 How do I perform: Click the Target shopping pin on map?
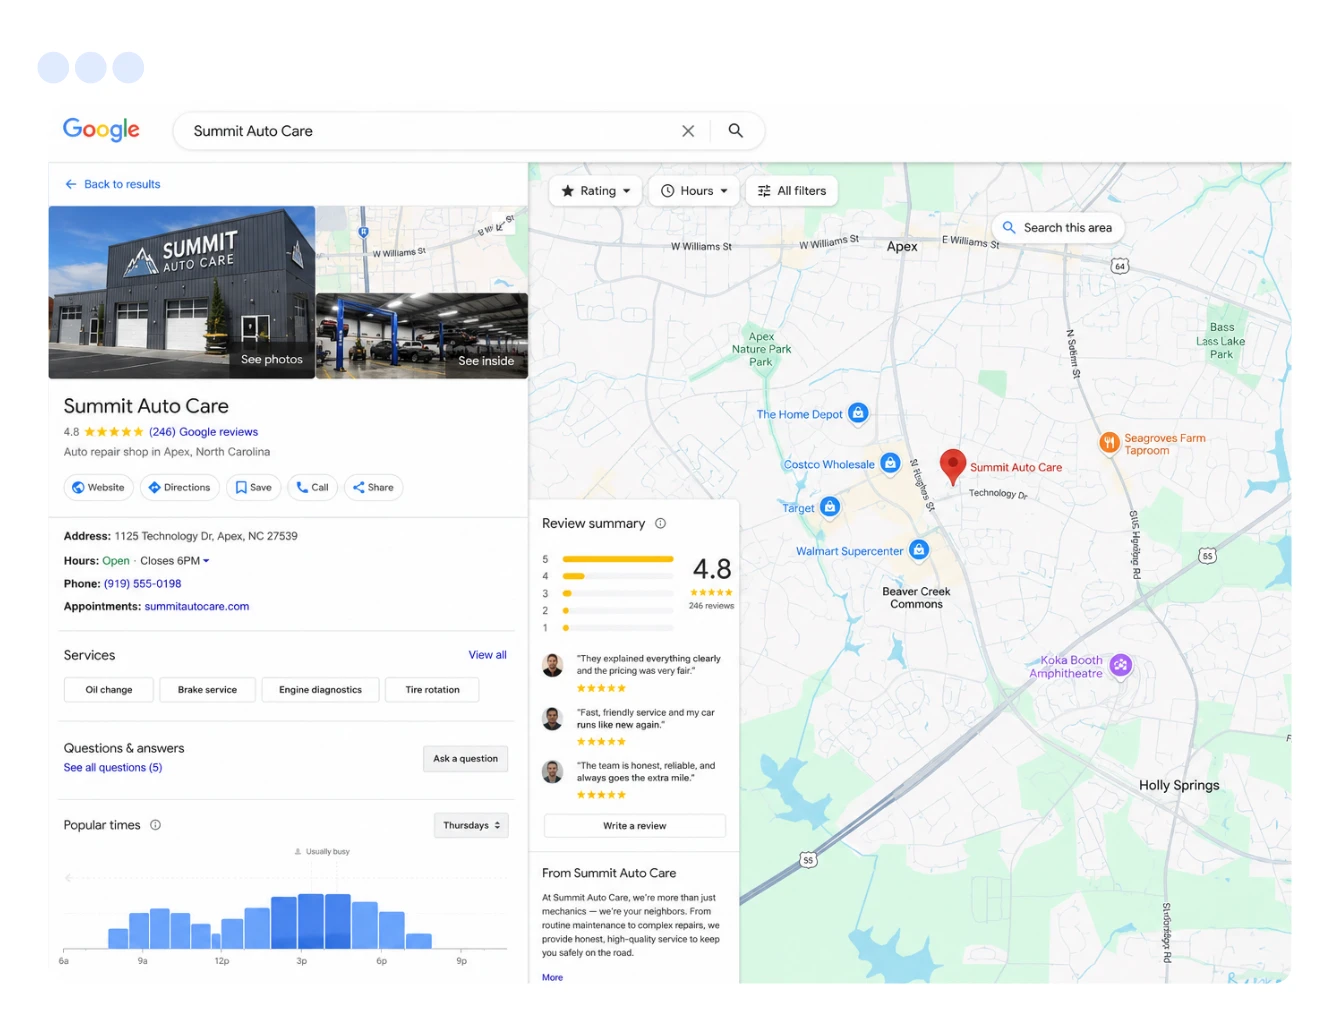point(830,507)
